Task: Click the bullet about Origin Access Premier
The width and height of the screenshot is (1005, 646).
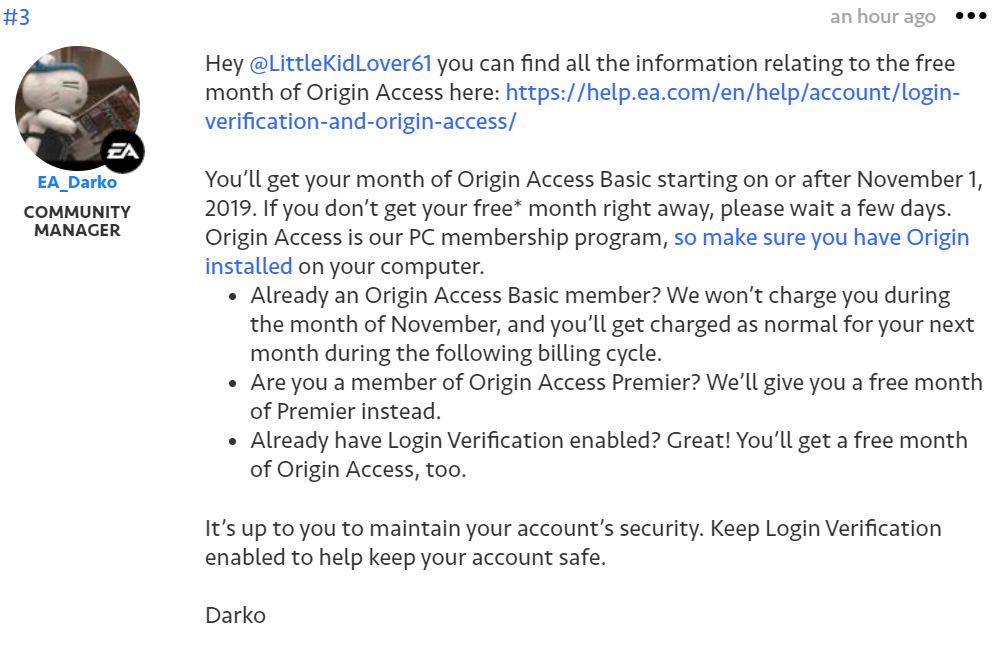Action: point(616,397)
